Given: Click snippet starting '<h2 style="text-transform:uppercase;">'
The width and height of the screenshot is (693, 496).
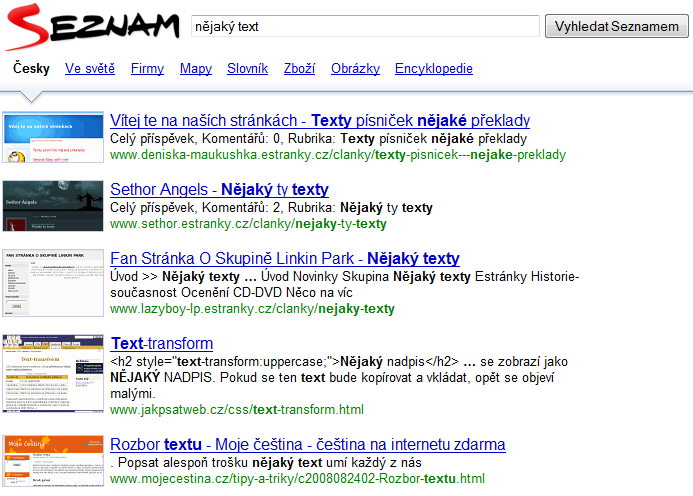Looking at the screenshot, I should click(339, 378).
